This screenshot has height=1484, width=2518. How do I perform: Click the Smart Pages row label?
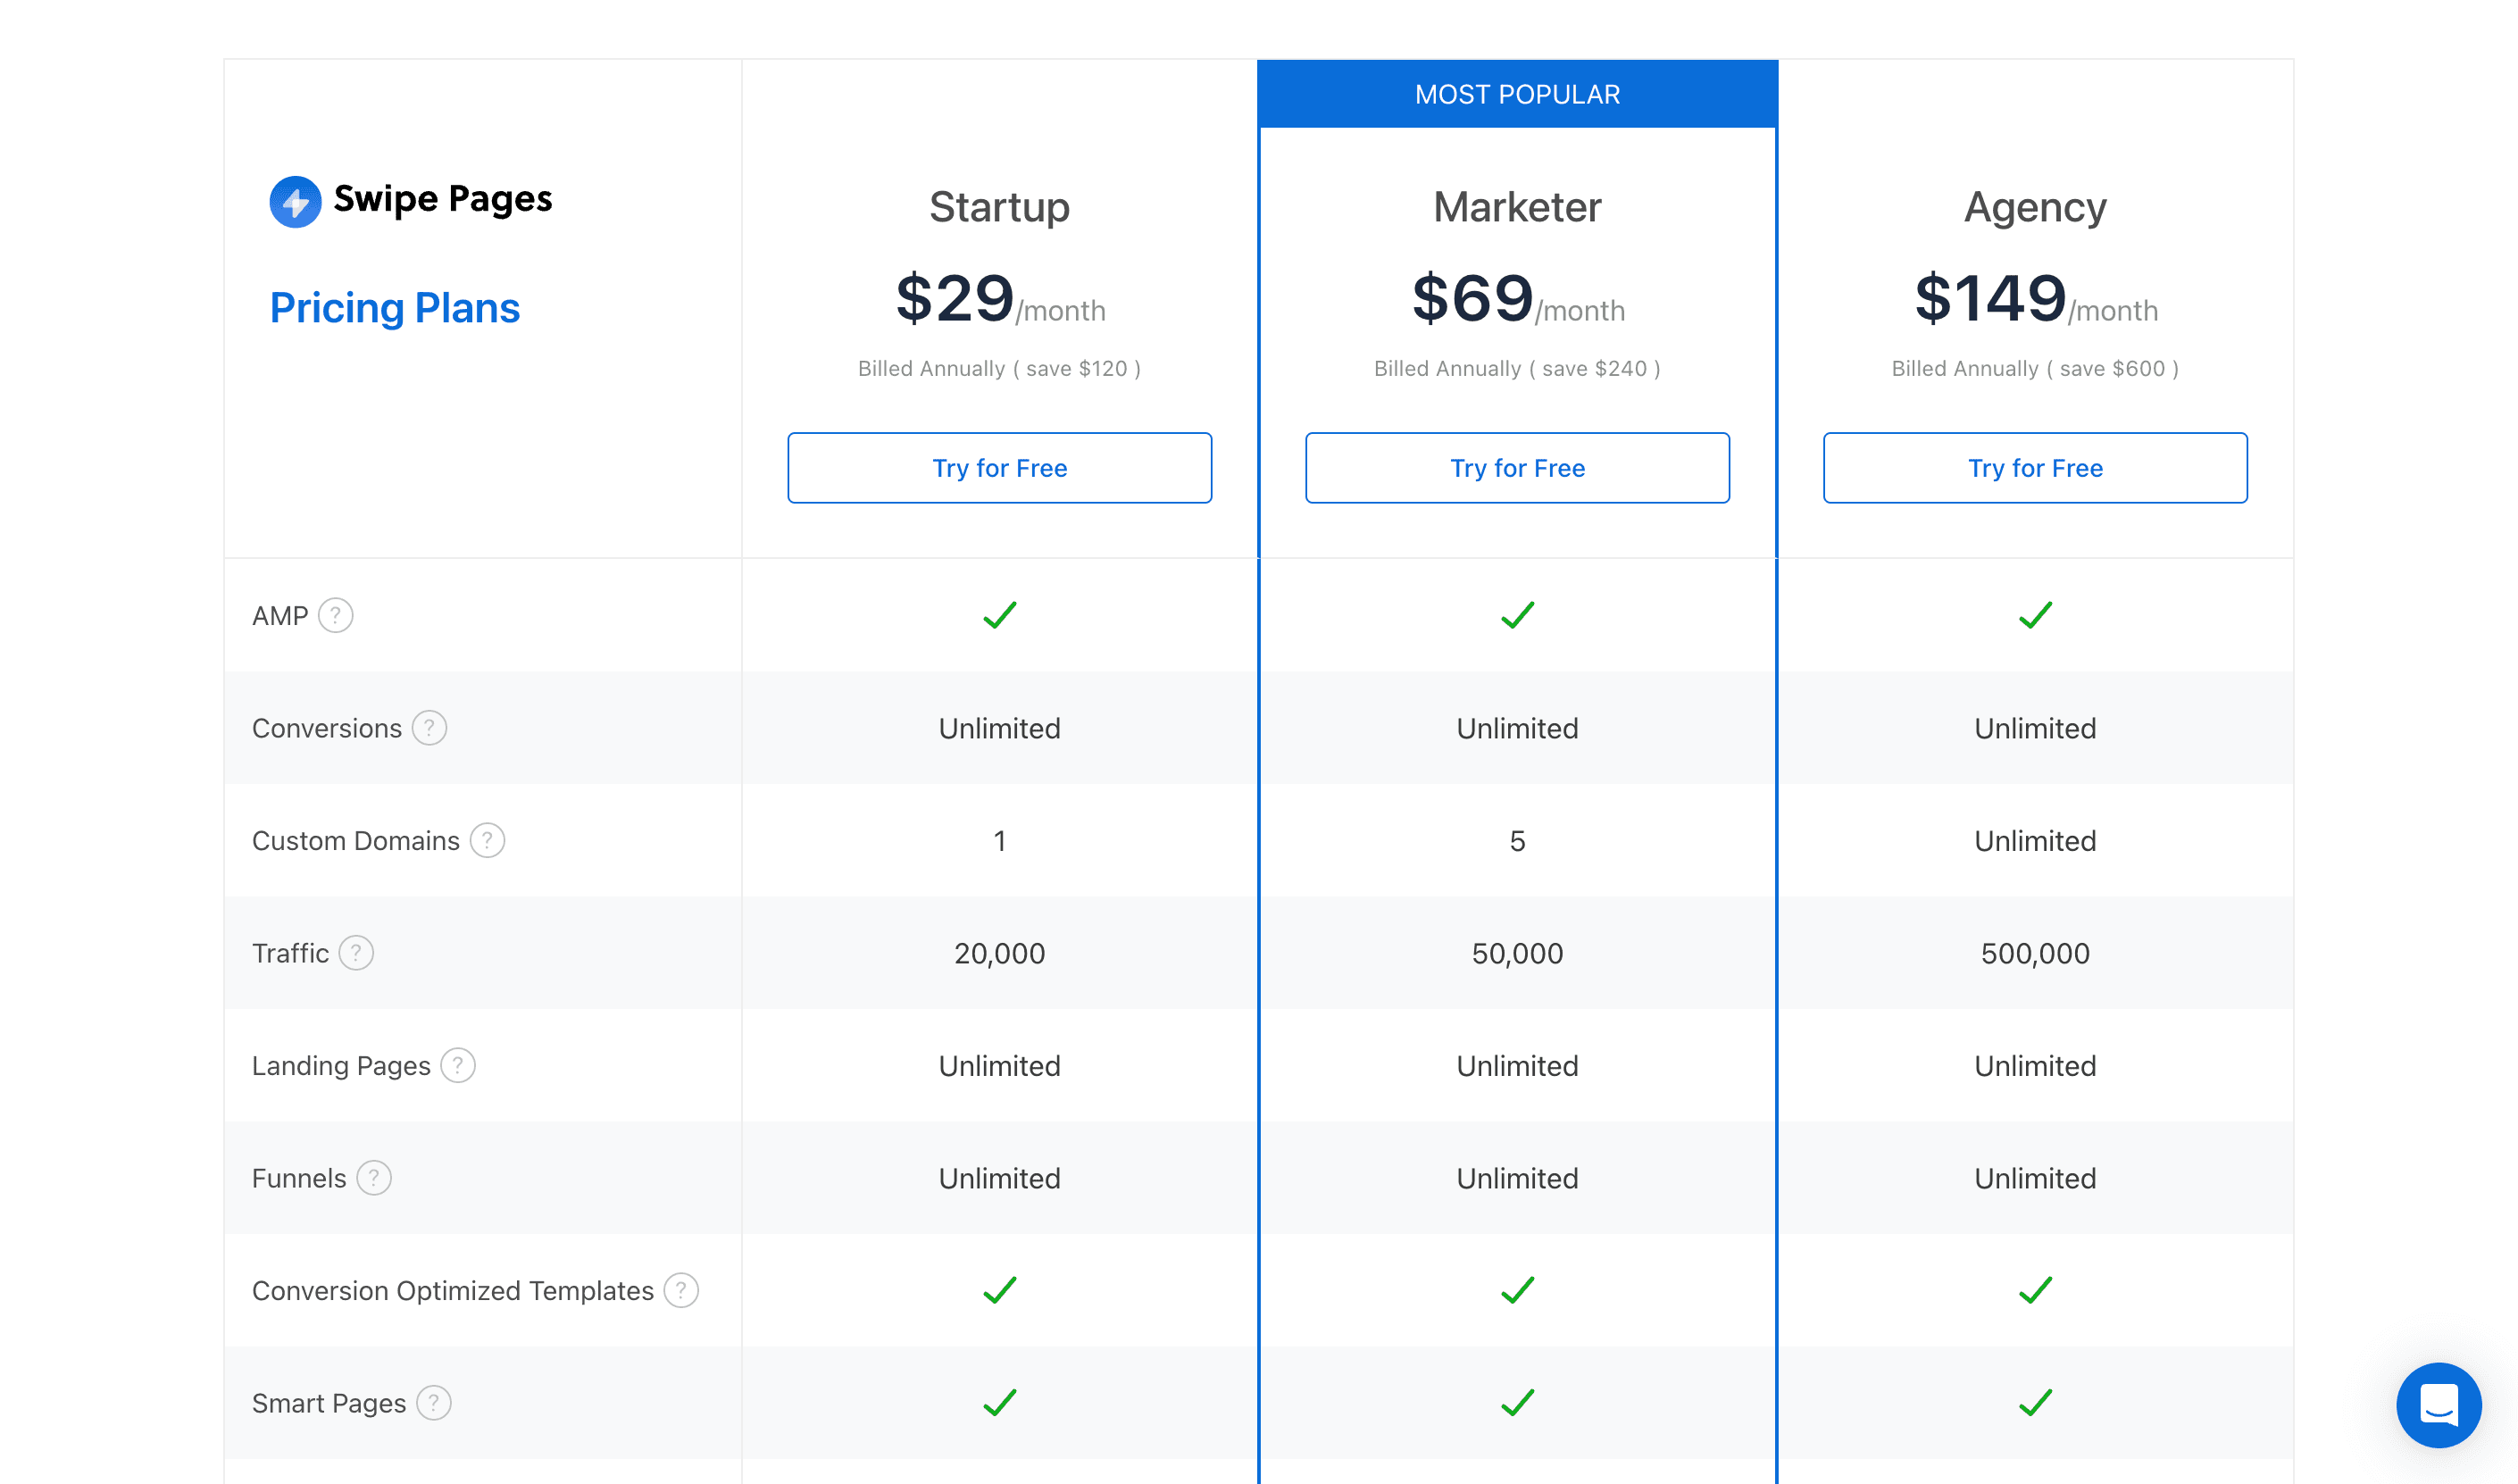click(x=329, y=1404)
